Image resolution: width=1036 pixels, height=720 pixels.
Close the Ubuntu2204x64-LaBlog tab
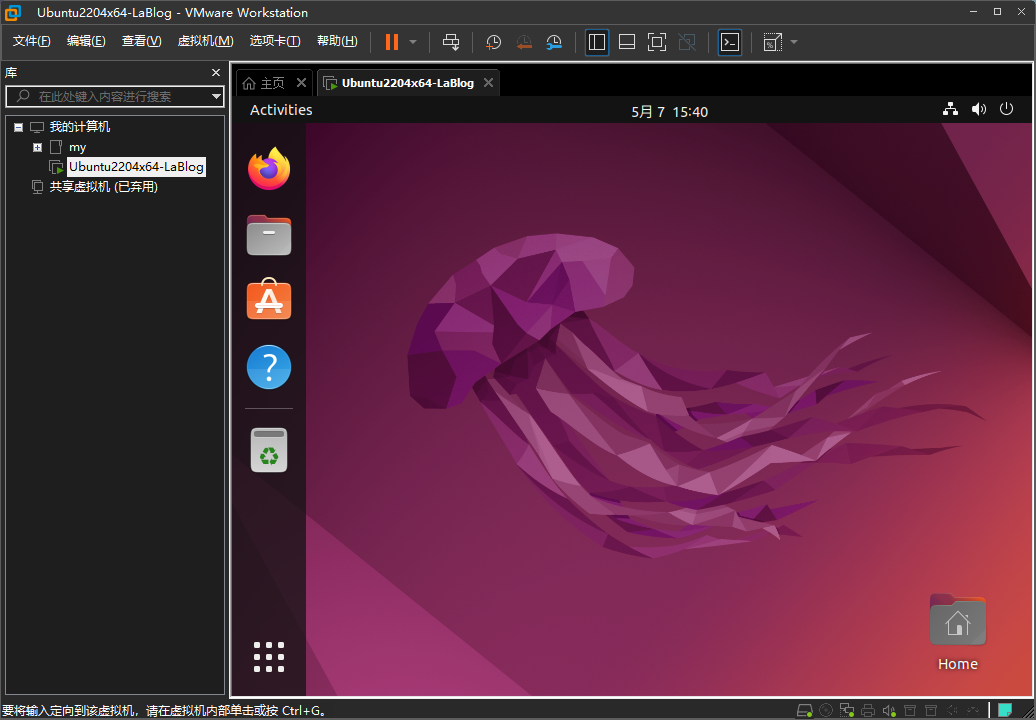point(488,83)
